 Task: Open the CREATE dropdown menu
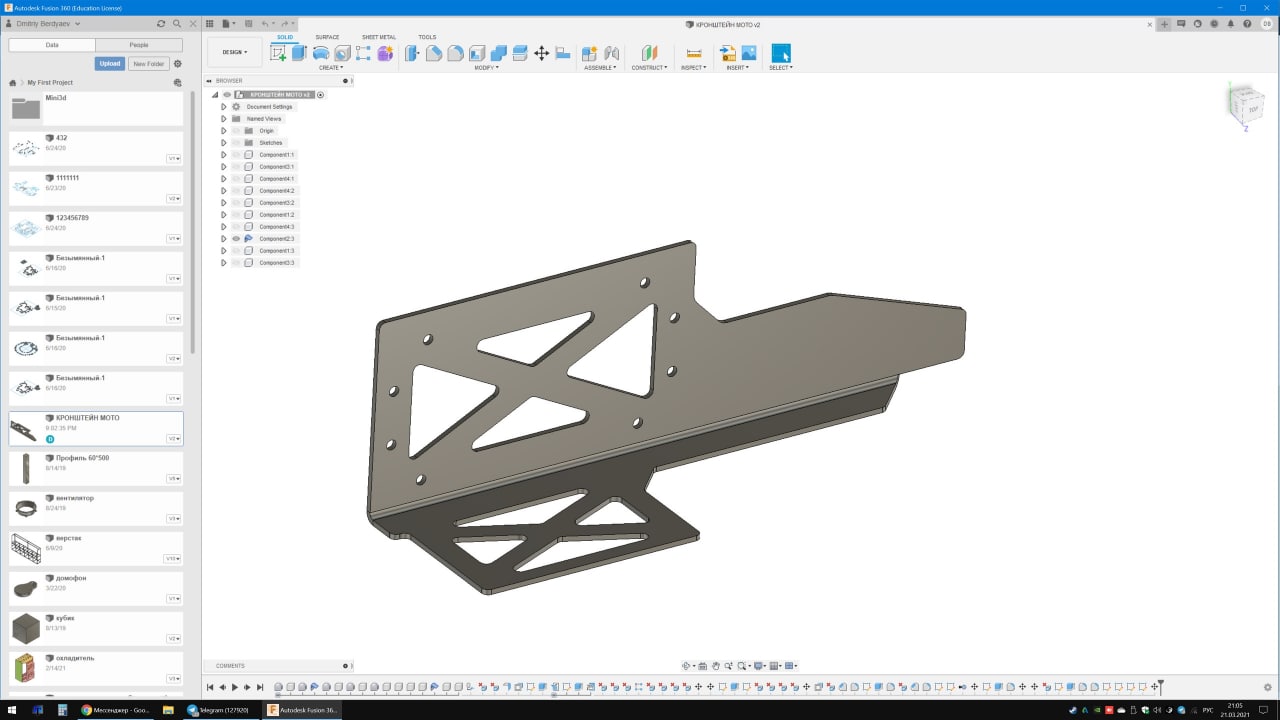pyautogui.click(x=331, y=68)
